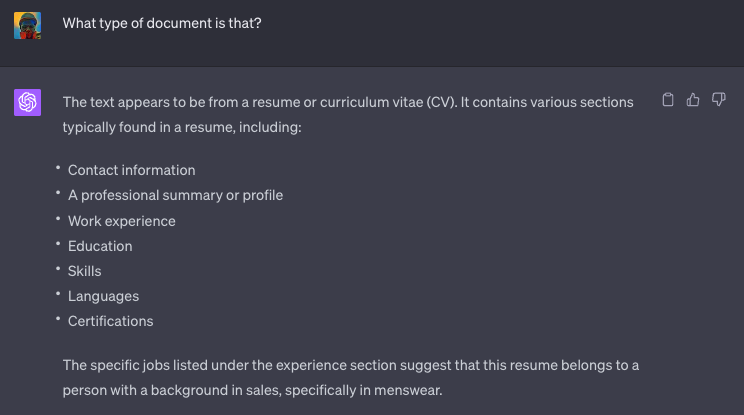
Task: Click 'A professional summary or profile' item
Action: coord(175,195)
